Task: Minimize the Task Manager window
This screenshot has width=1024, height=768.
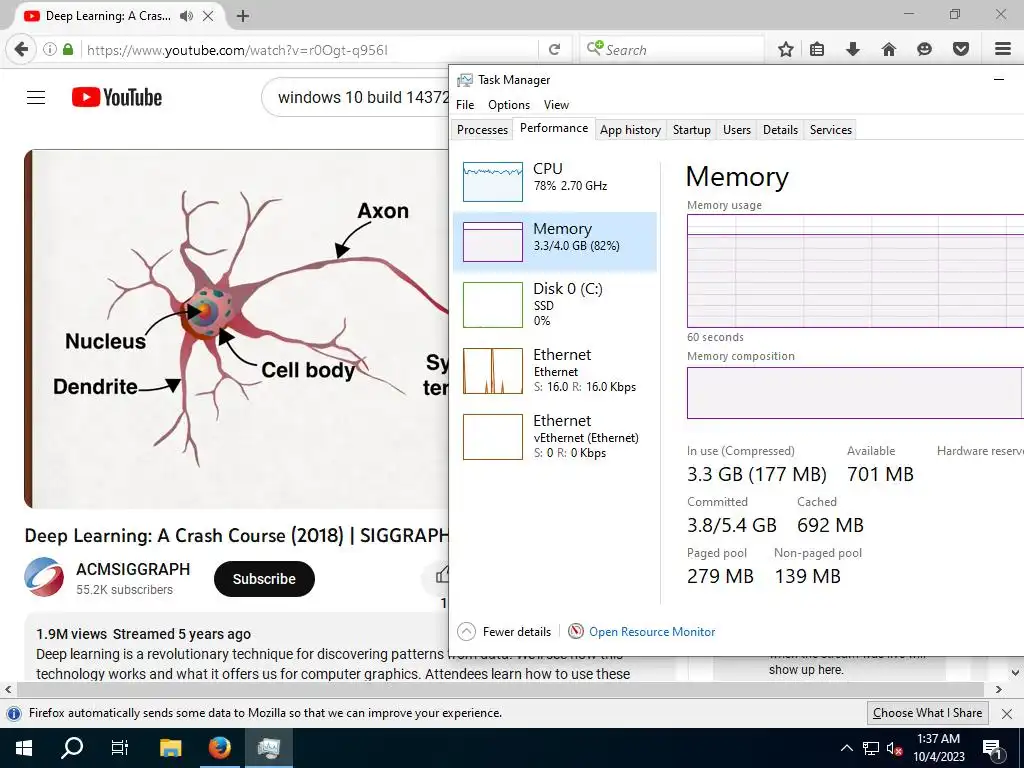Action: [999, 80]
